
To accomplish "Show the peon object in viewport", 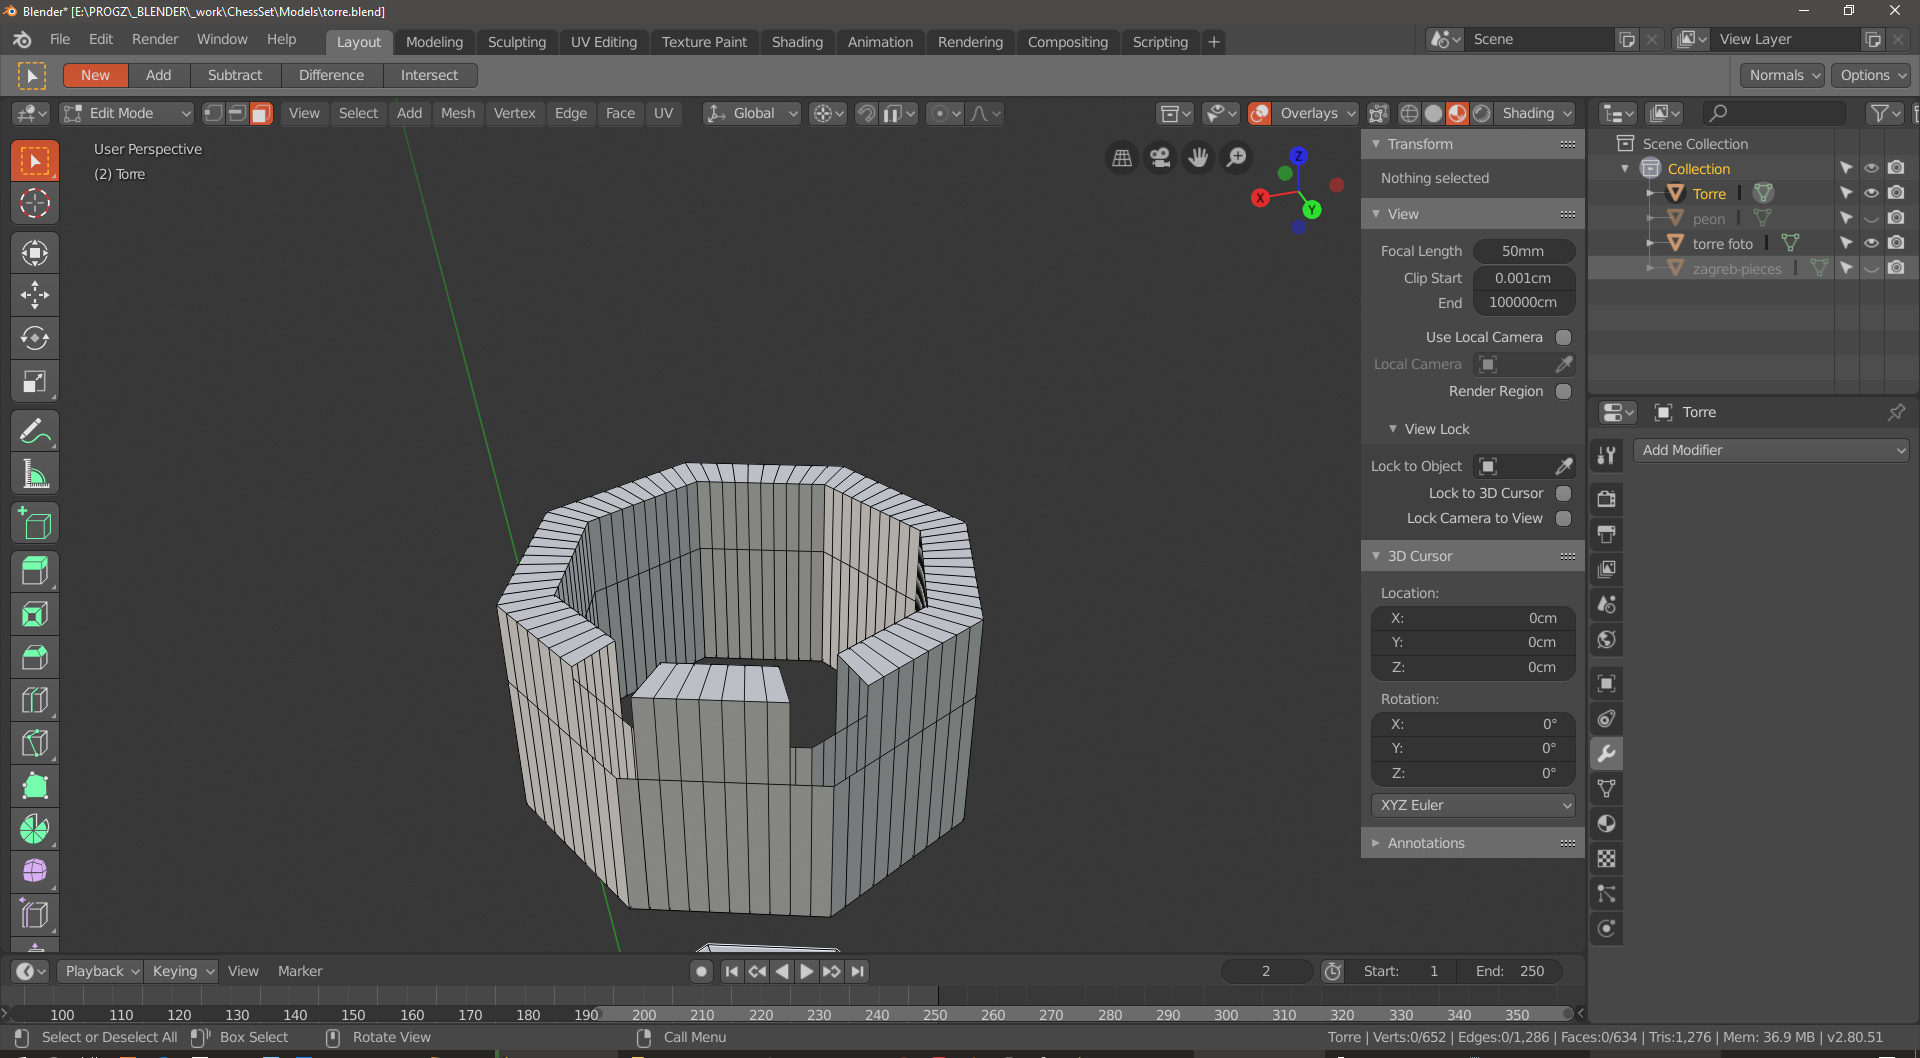I will (x=1871, y=218).
